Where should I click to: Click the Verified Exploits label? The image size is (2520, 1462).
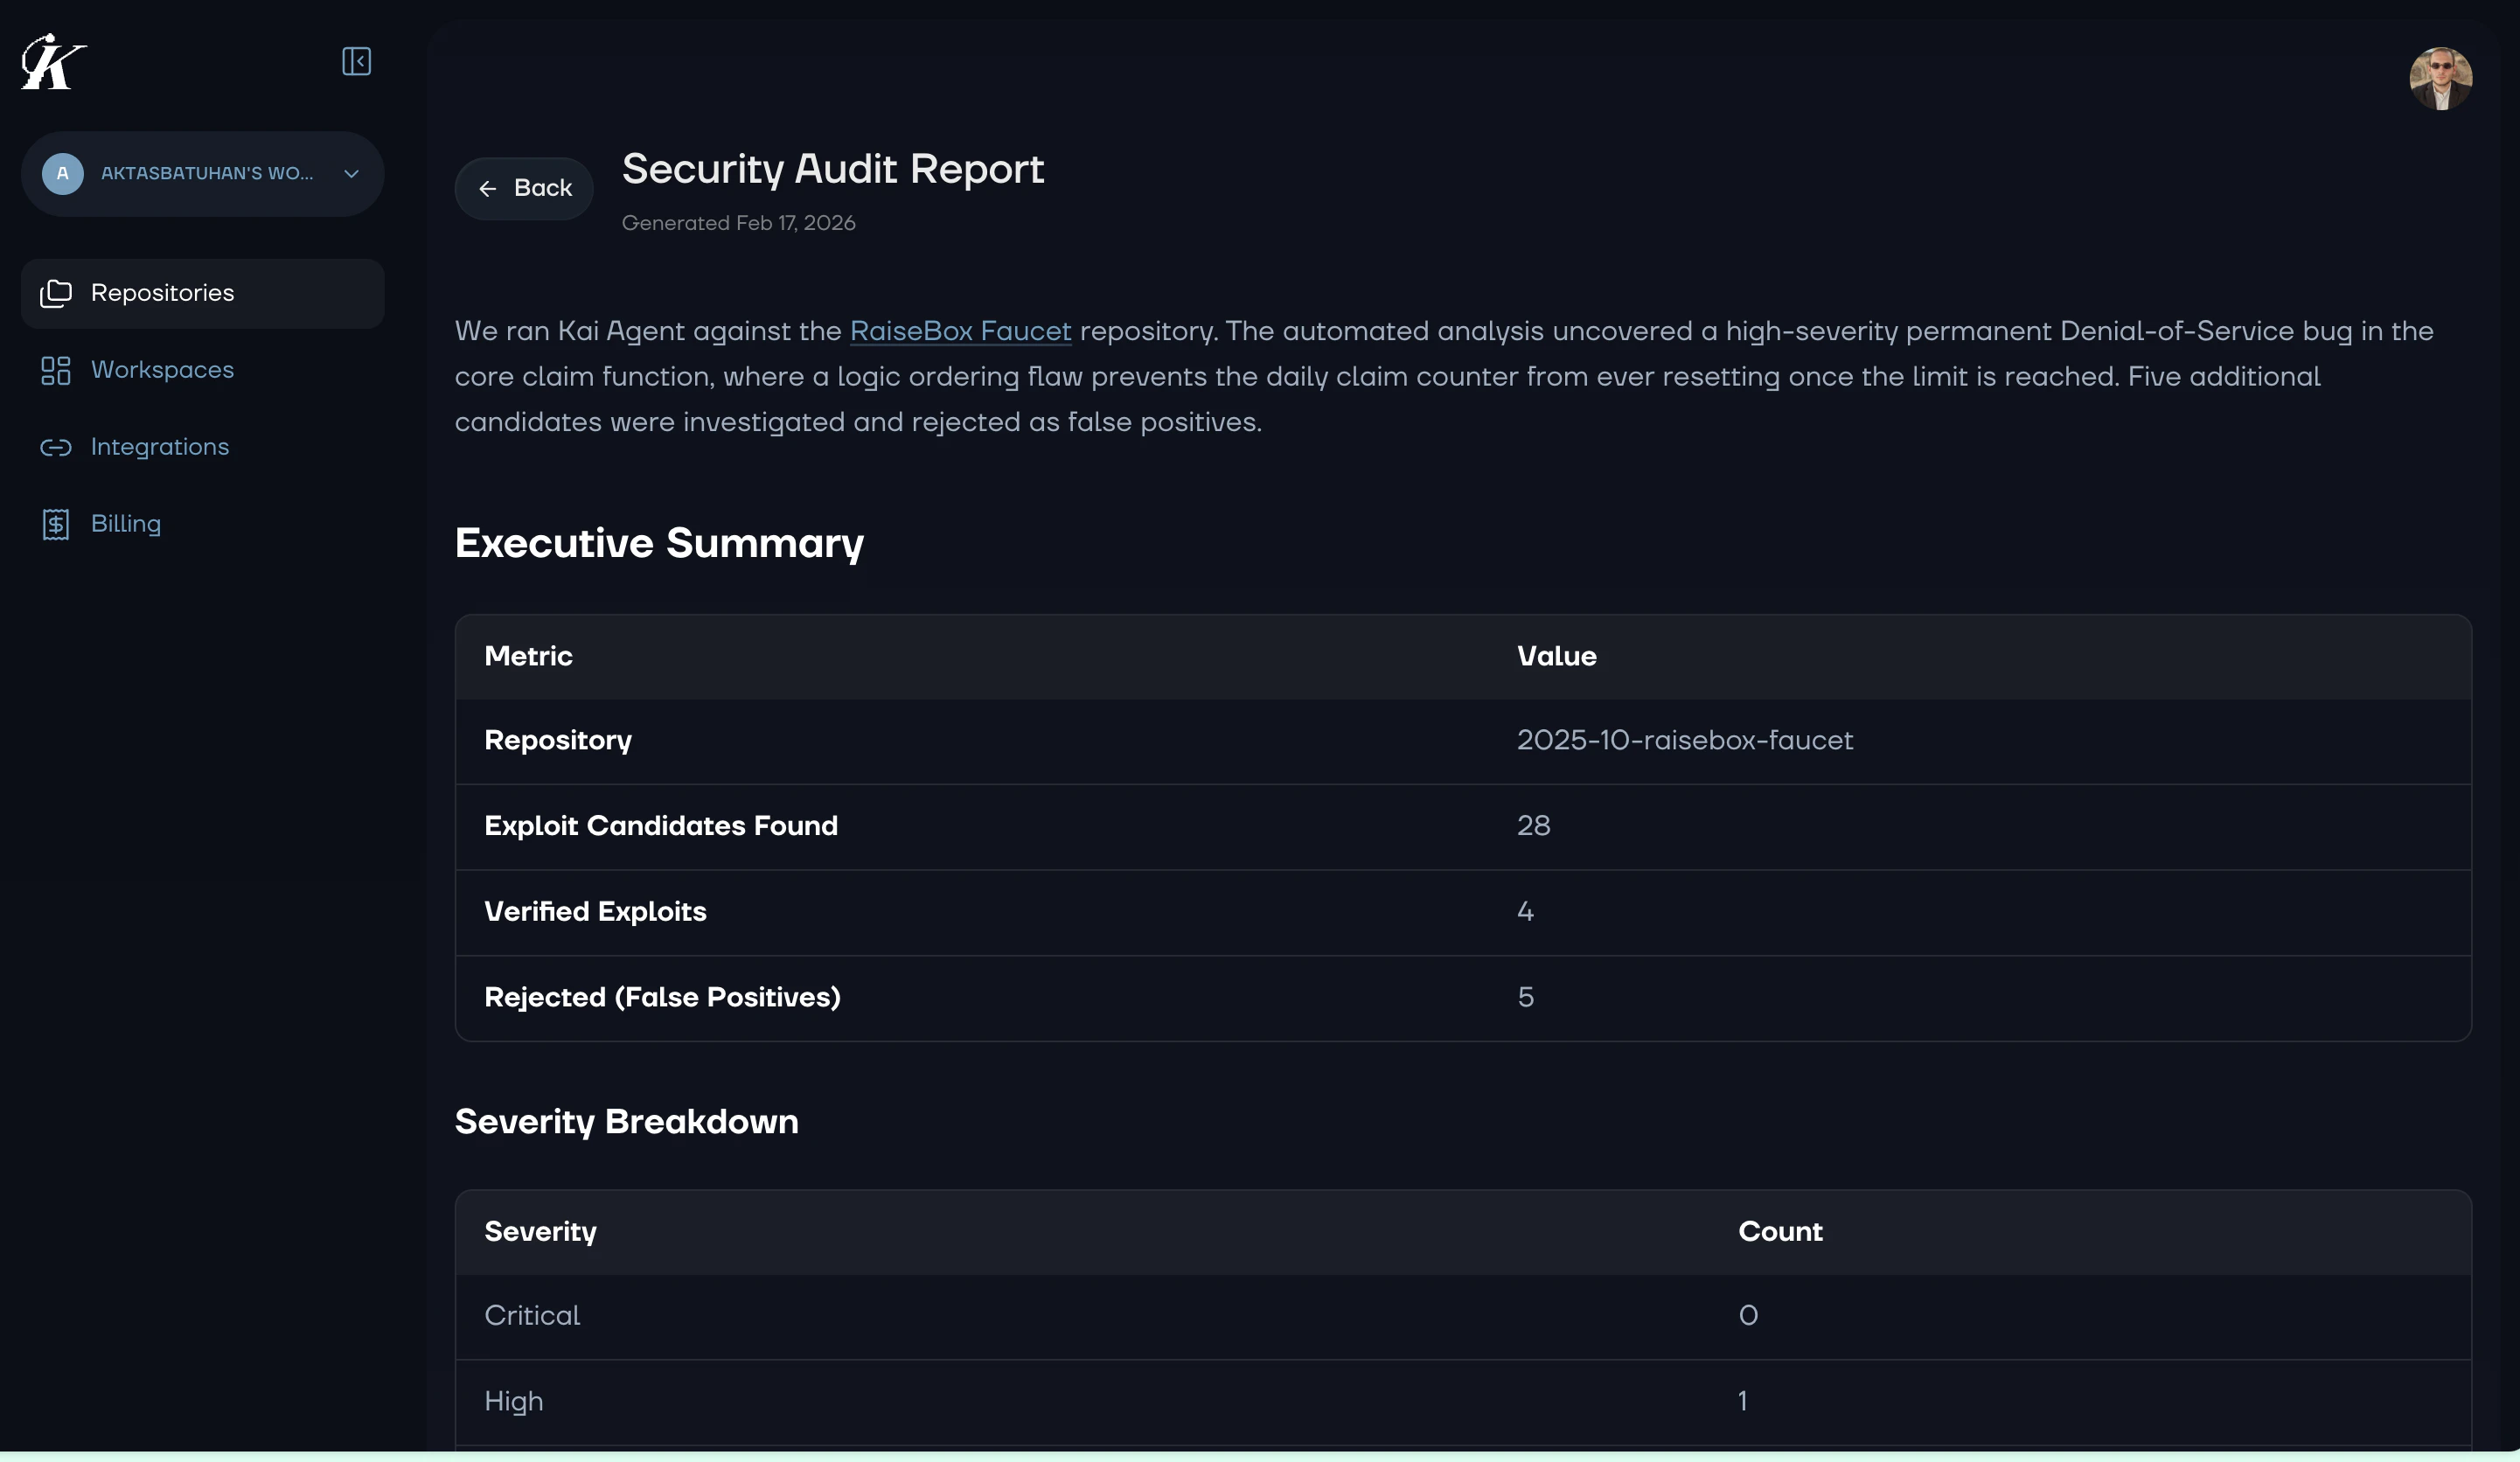click(x=595, y=912)
